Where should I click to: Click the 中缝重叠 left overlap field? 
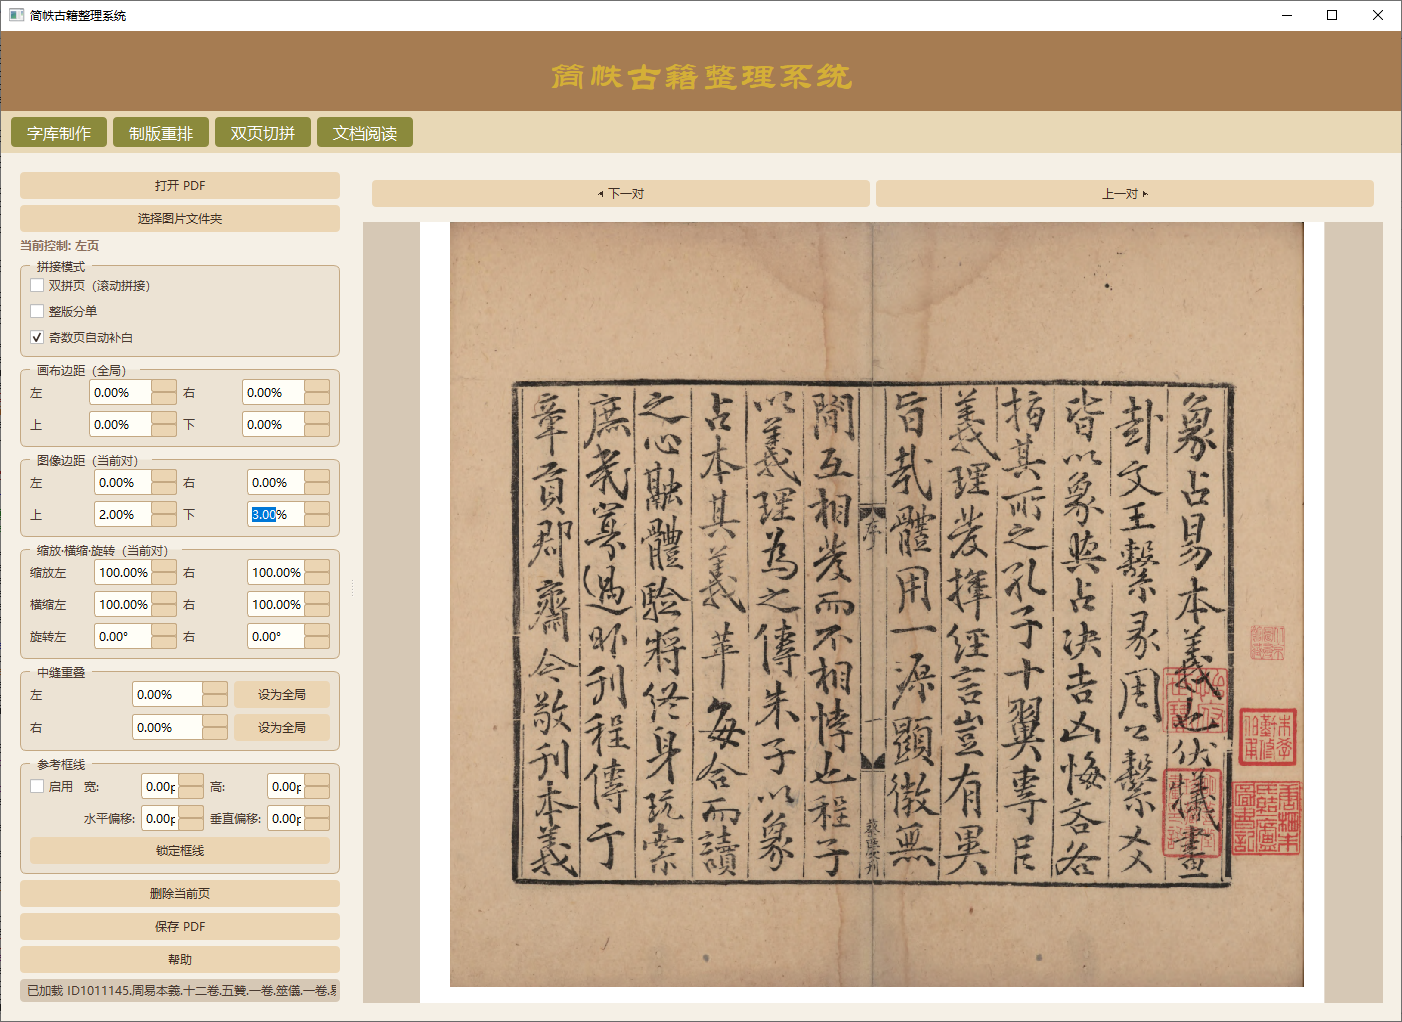[168, 695]
